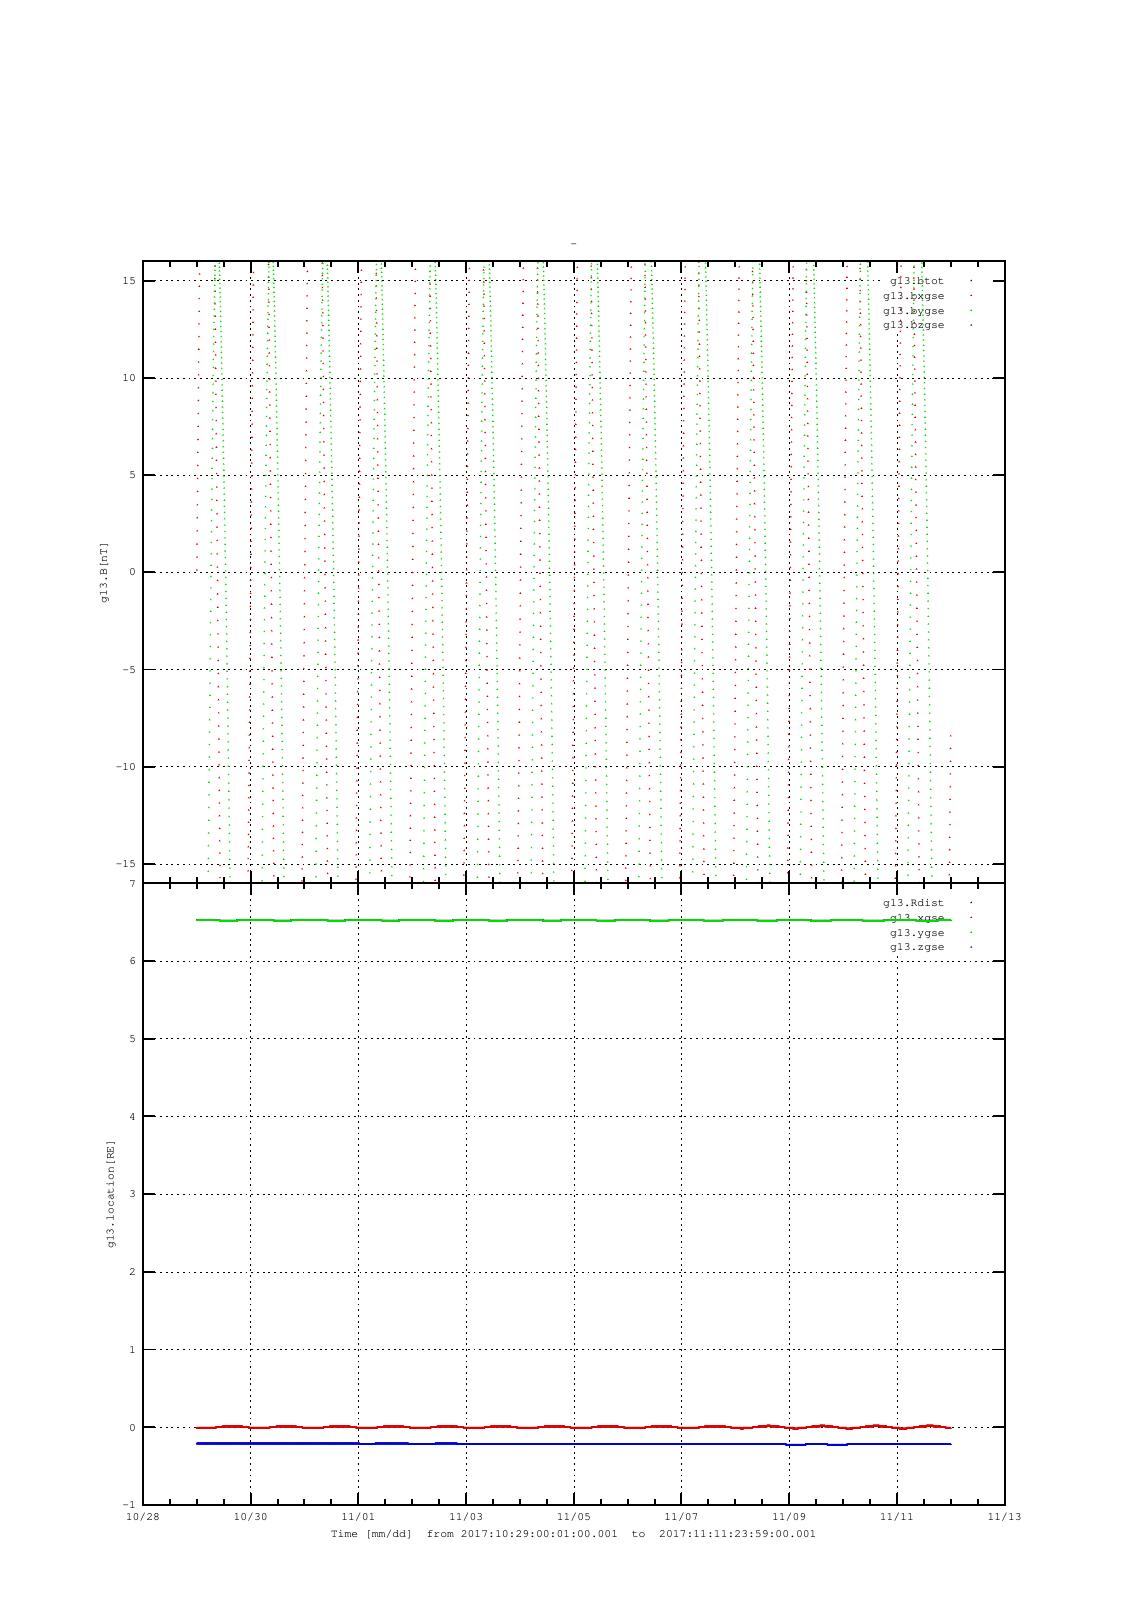
Task: Select the g13.xgse legend label
Action: [x=916, y=918]
